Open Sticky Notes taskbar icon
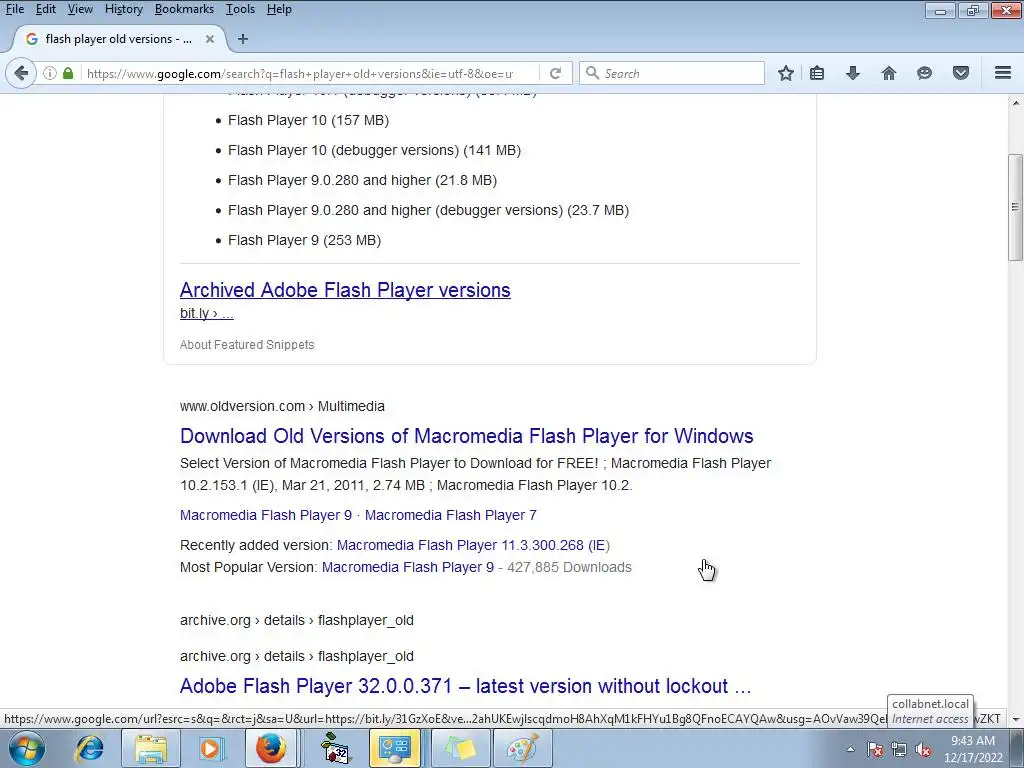Viewport: 1024px width, 768px height. click(460, 748)
